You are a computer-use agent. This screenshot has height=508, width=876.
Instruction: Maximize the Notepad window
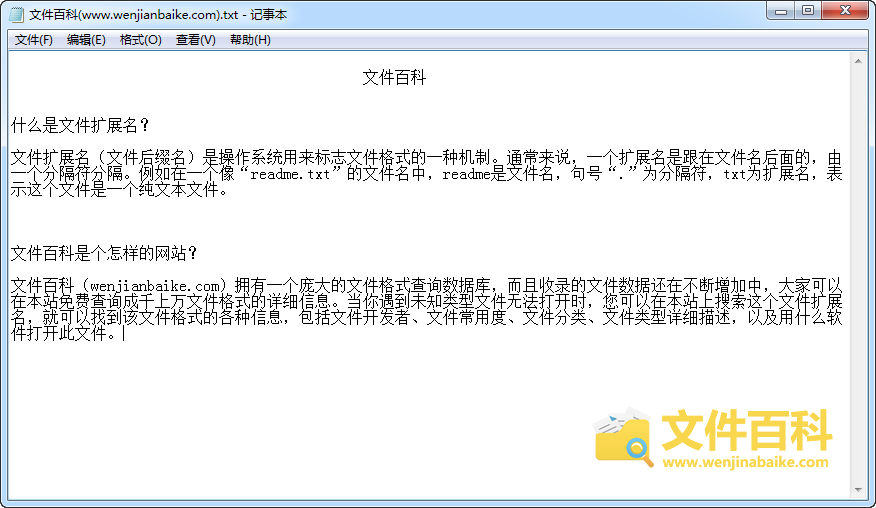(x=808, y=11)
